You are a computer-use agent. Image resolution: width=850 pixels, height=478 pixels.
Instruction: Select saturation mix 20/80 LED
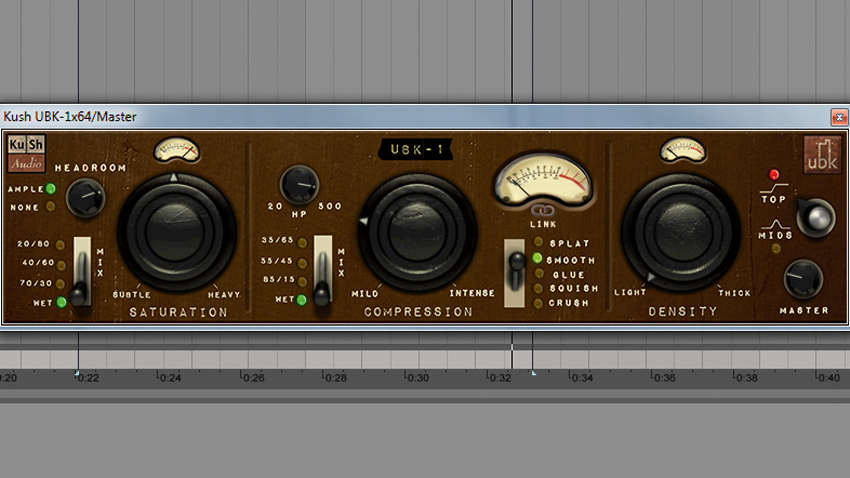point(60,244)
